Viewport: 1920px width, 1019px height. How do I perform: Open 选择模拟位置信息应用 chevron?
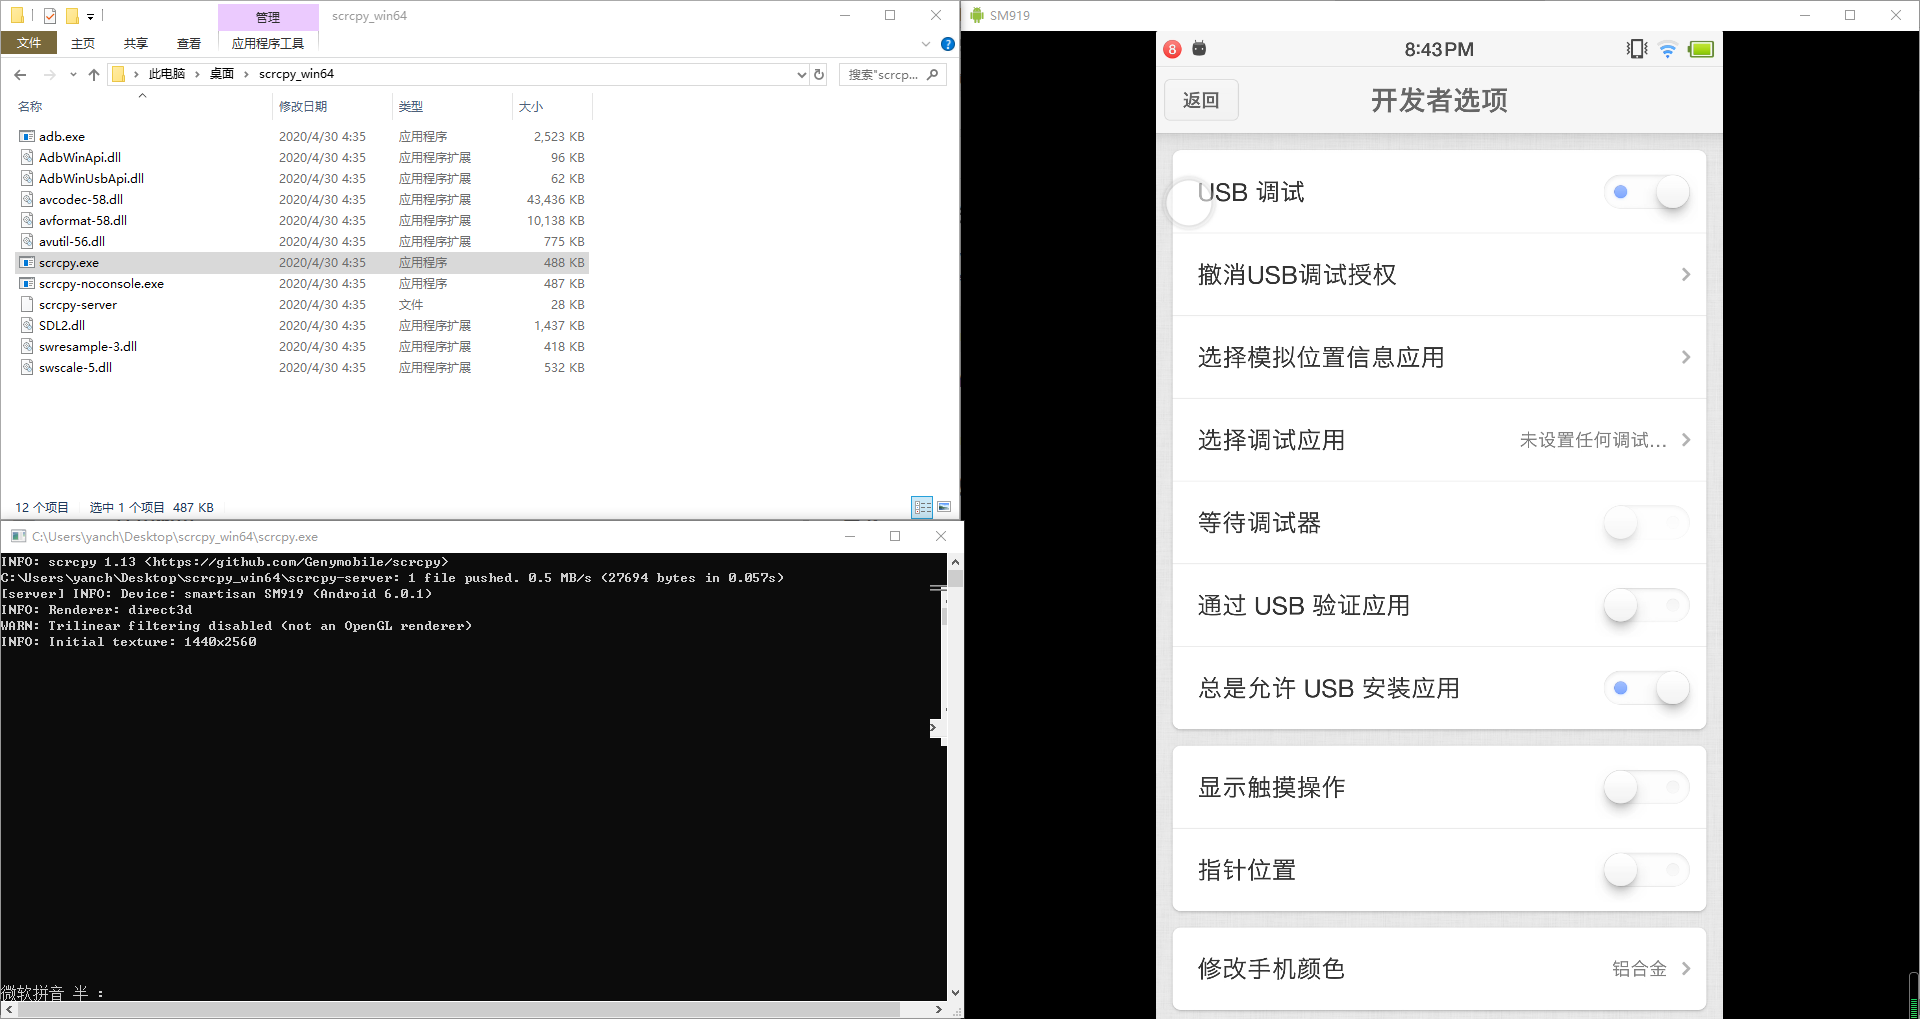click(1686, 357)
